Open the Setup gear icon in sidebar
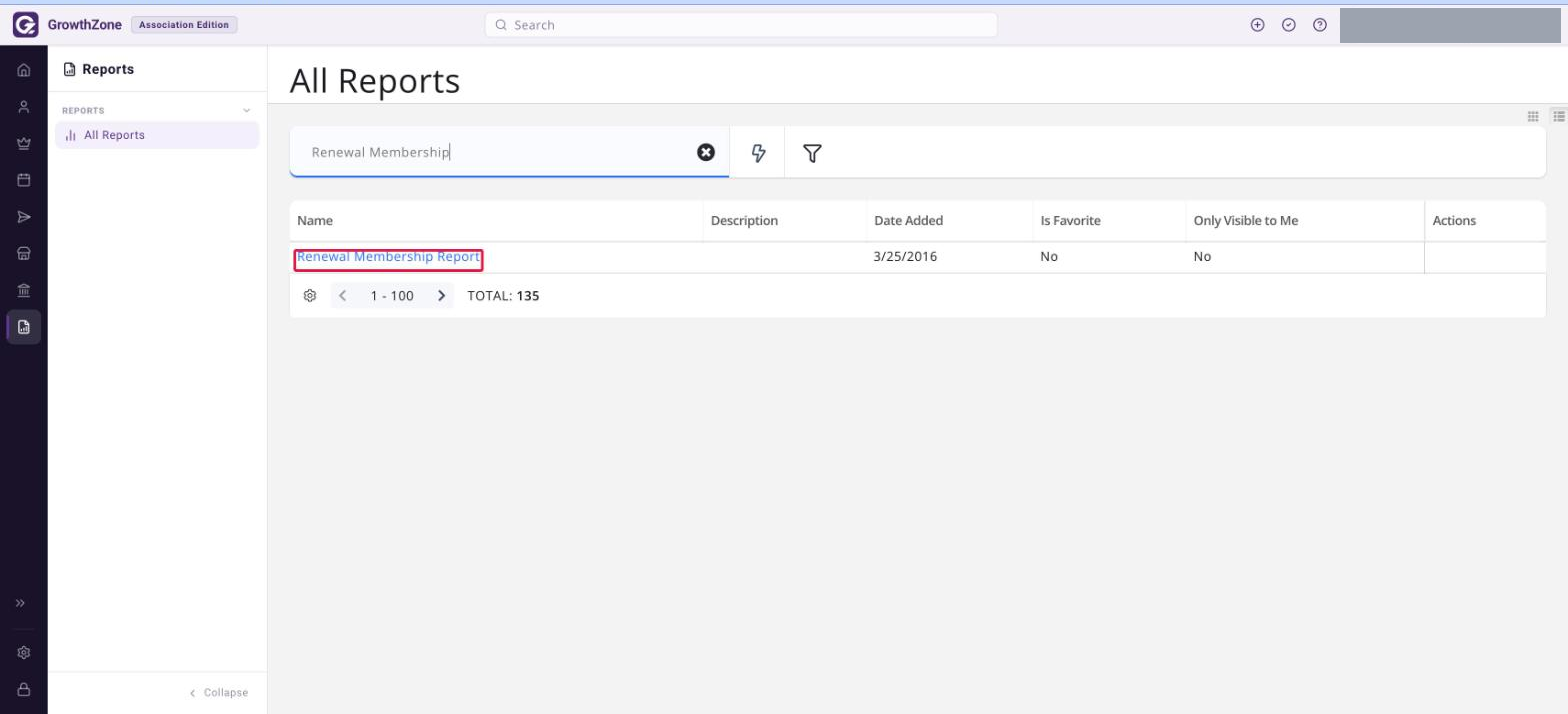This screenshot has width=1568, height=714. 24,653
